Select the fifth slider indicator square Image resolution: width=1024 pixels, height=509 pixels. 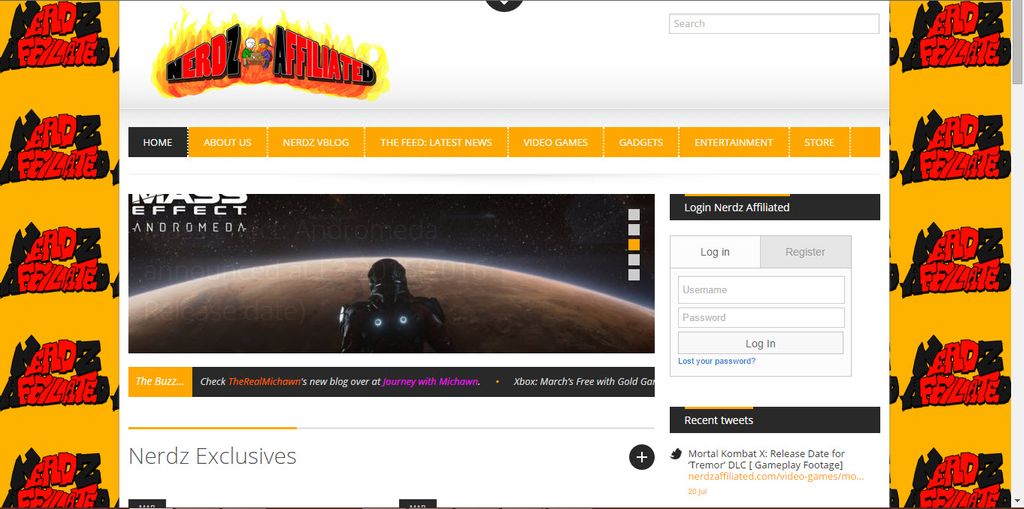tap(633, 274)
